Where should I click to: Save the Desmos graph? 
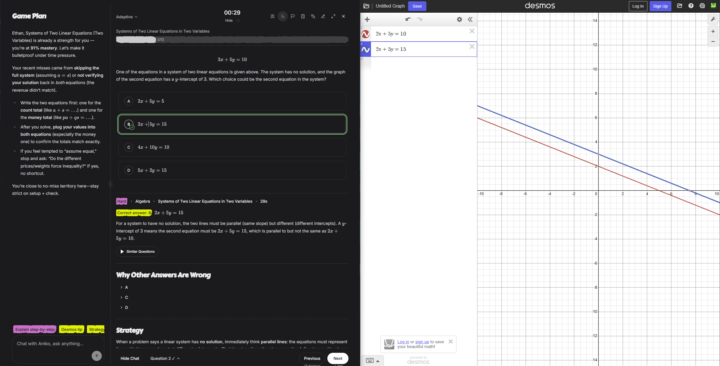click(417, 6)
